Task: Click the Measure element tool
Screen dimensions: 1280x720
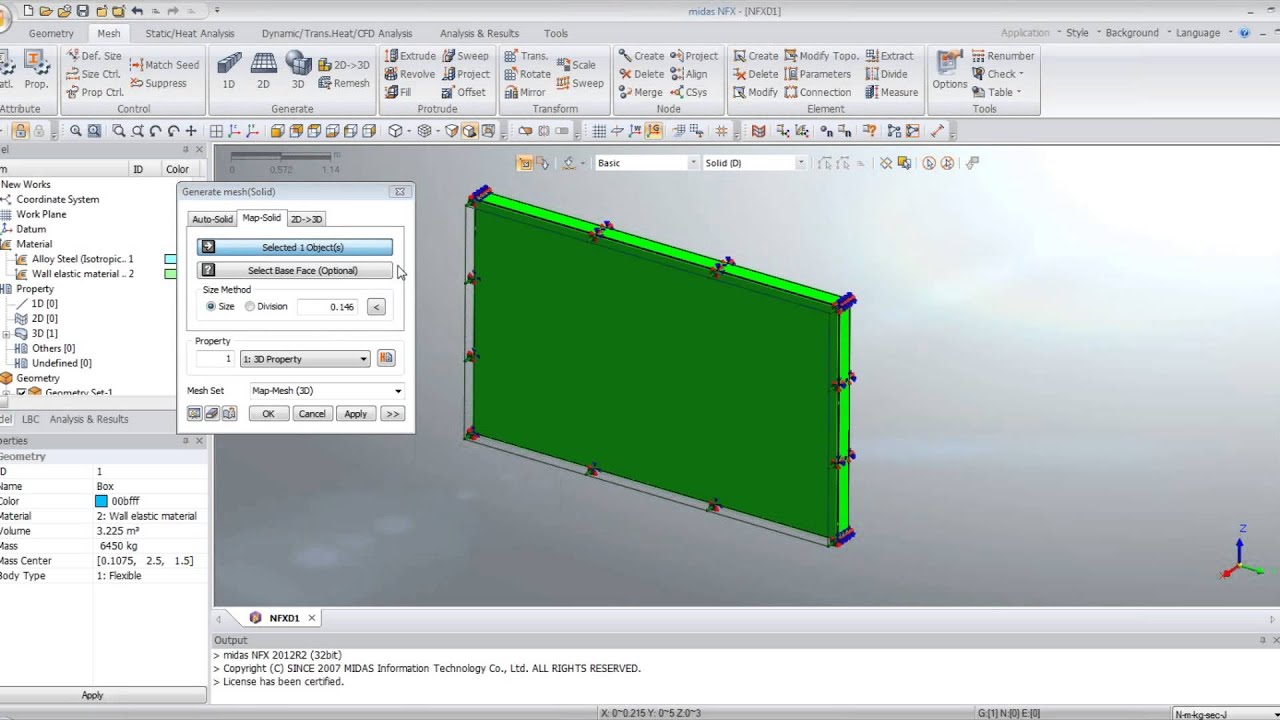Action: 892,92
